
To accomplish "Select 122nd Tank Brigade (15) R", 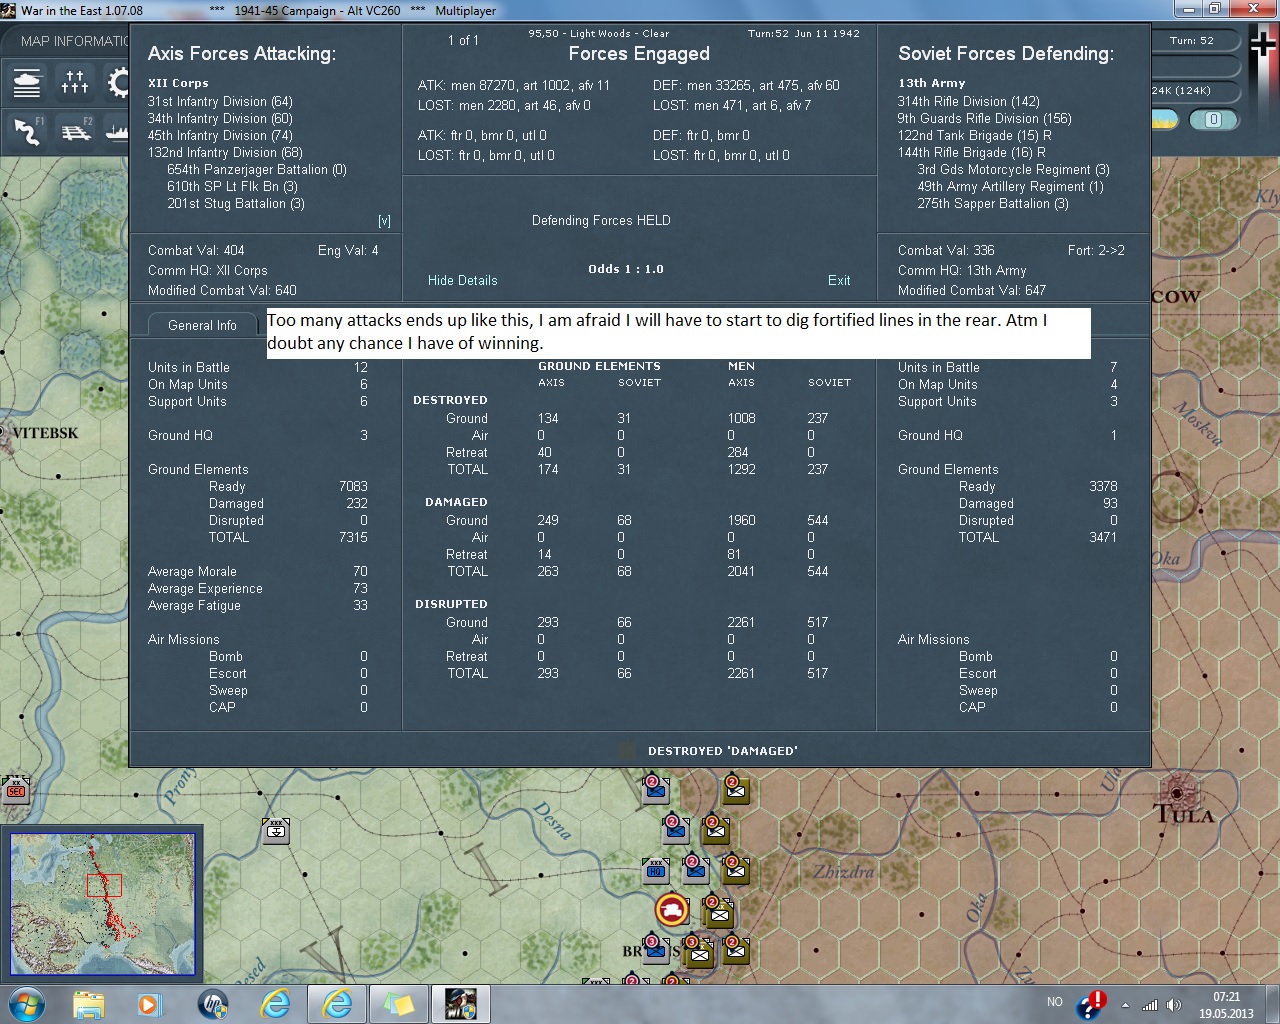I will point(974,136).
